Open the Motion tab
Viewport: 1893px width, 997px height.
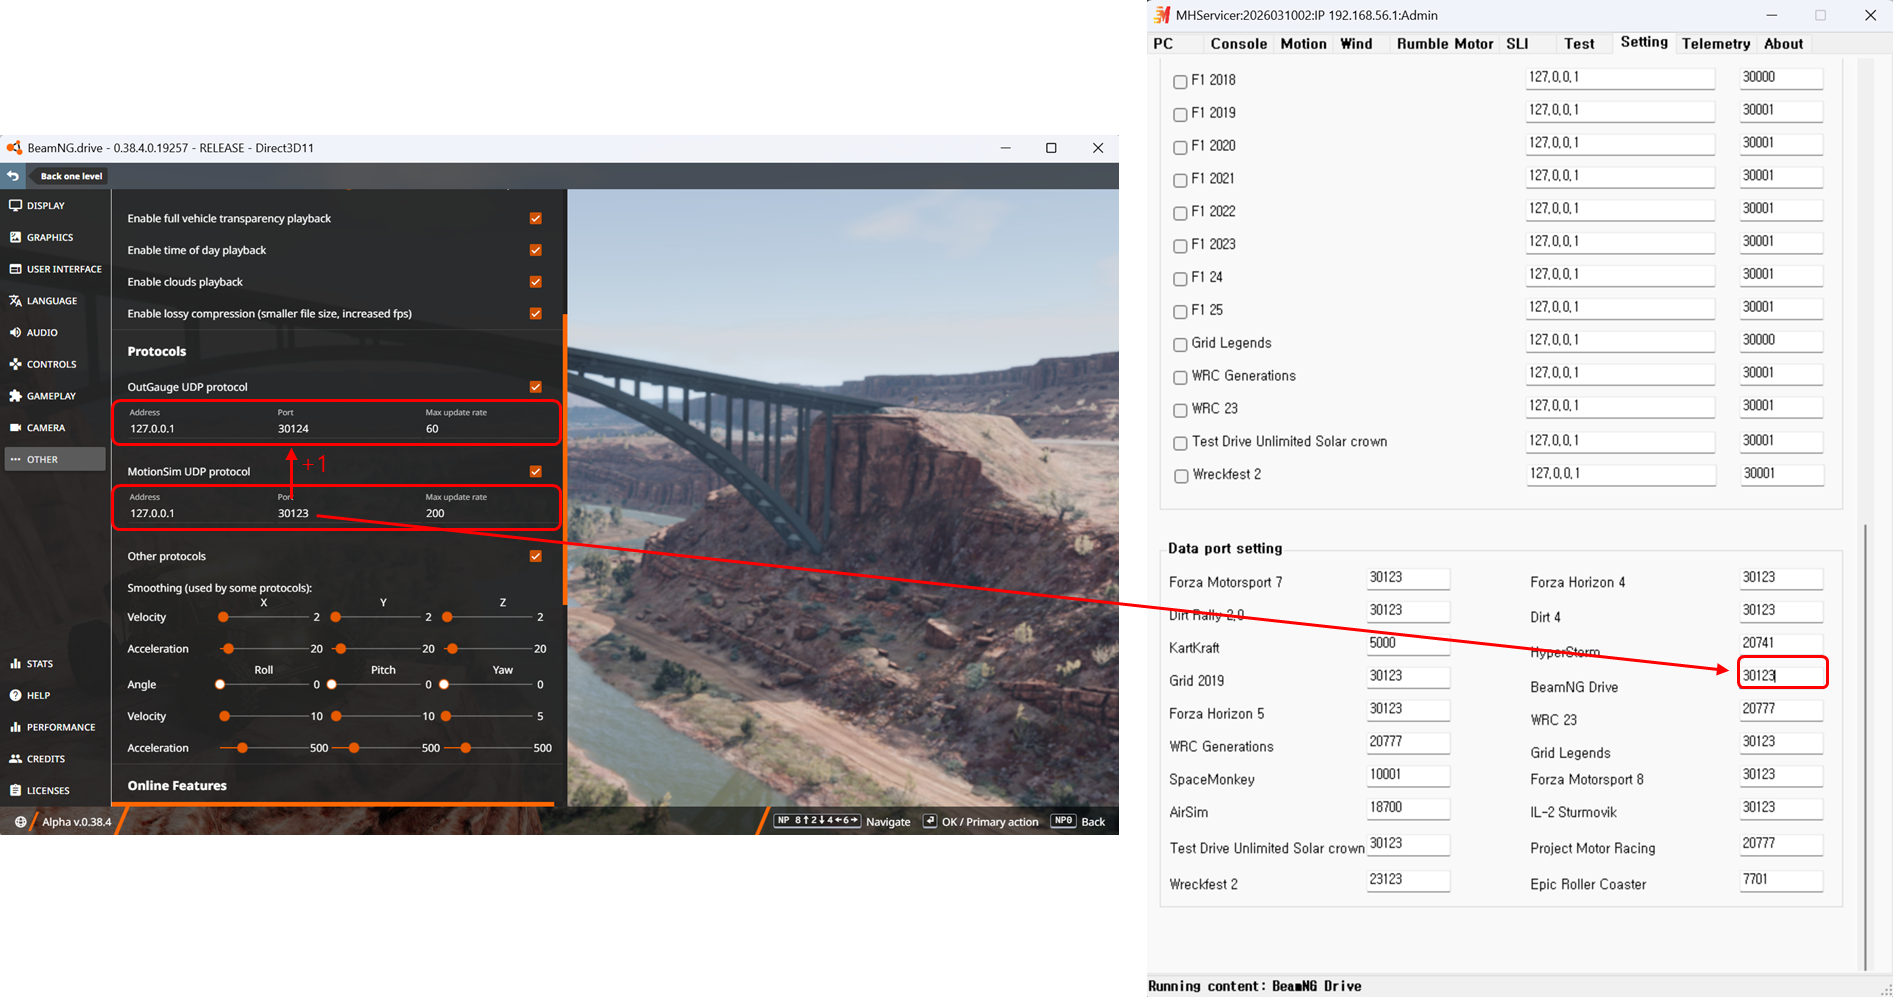[x=1304, y=44]
